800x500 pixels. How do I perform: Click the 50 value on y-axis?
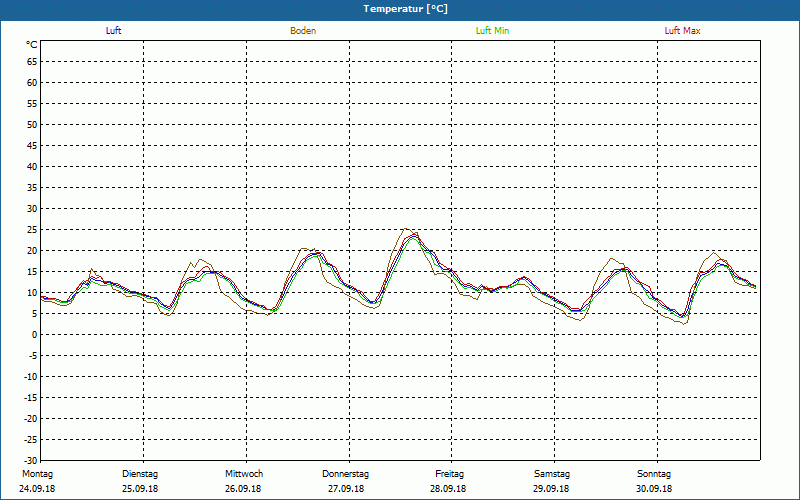click(x=32, y=124)
